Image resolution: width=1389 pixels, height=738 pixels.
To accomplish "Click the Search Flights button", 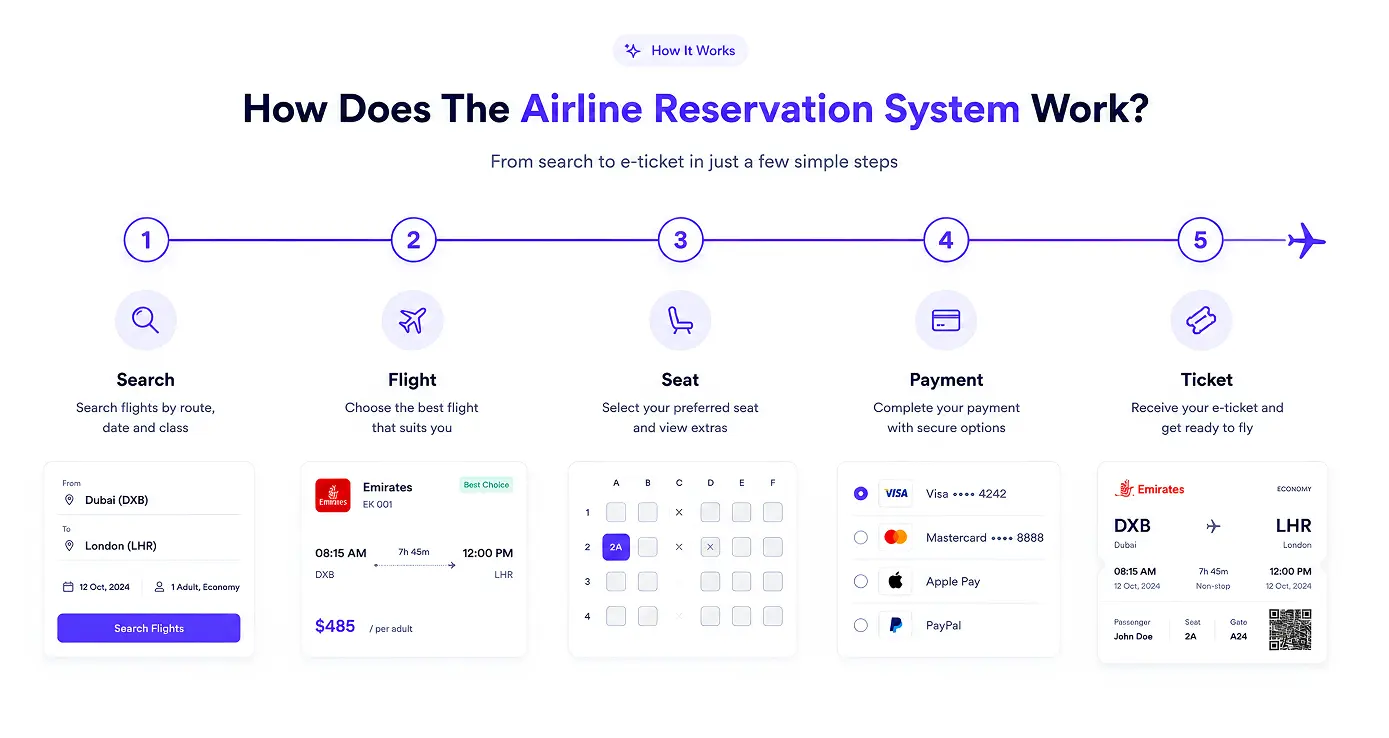I will pos(149,628).
